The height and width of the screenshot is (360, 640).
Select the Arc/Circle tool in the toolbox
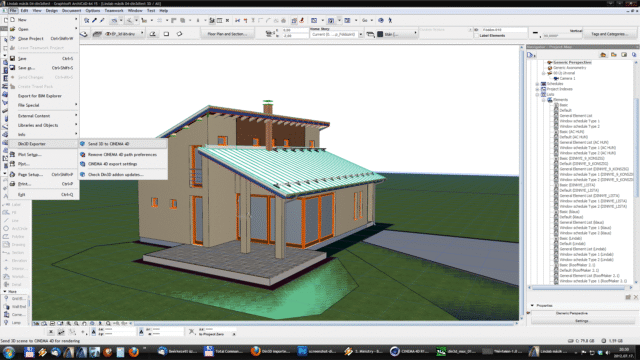[14, 229]
